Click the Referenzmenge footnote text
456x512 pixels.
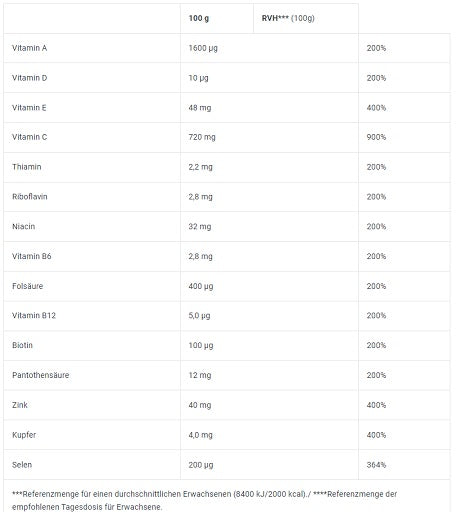(x=204, y=500)
